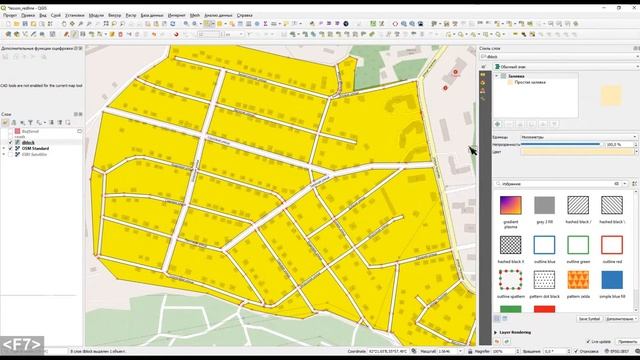The height and width of the screenshot is (360, 640).
Task: Expand the Layer Rendering section
Action: pyautogui.click(x=496, y=333)
